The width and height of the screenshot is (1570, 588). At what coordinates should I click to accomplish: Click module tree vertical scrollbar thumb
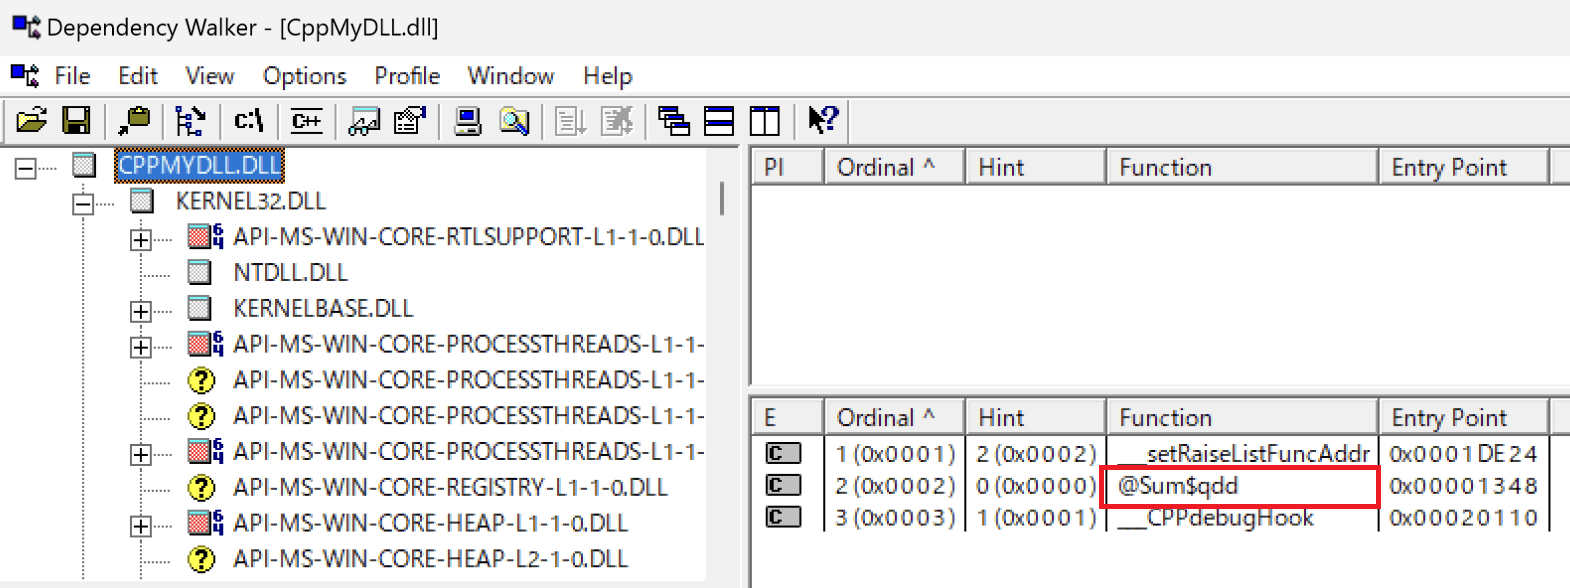pyautogui.click(x=722, y=198)
